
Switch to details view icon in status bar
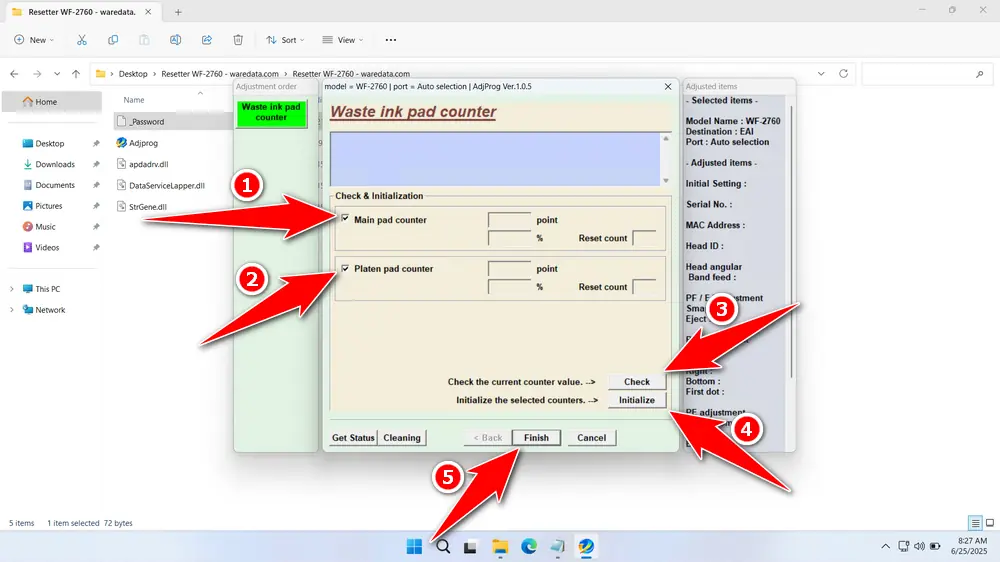(x=975, y=523)
